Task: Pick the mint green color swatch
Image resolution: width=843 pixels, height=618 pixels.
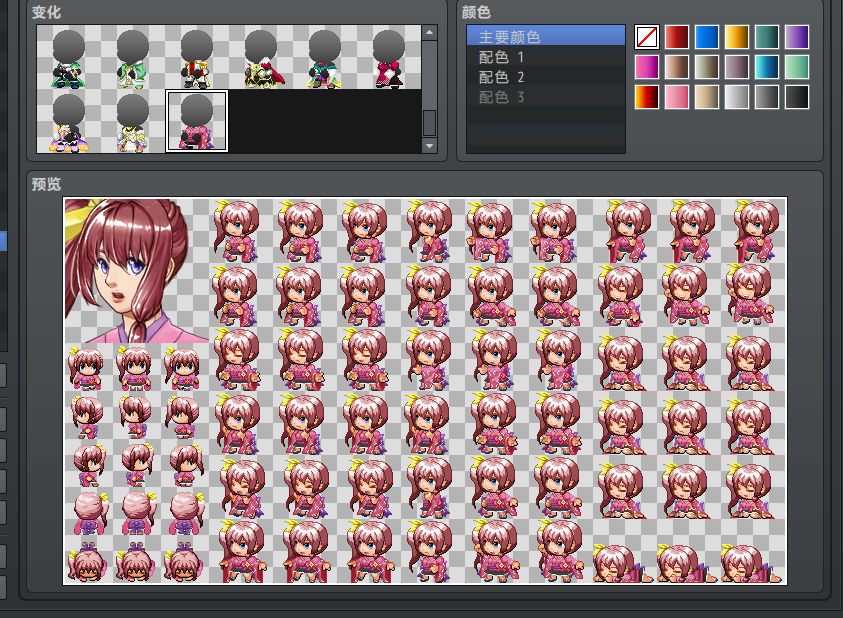Action: [x=797, y=67]
